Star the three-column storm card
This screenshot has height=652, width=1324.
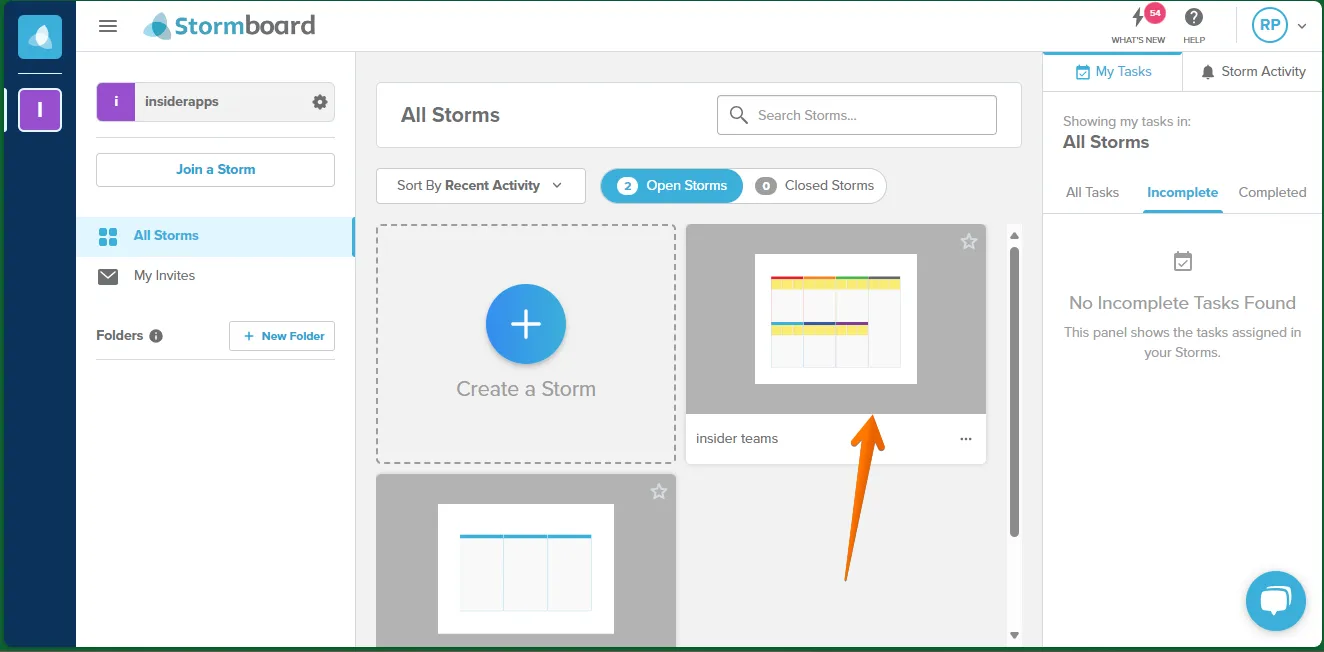[x=658, y=492]
